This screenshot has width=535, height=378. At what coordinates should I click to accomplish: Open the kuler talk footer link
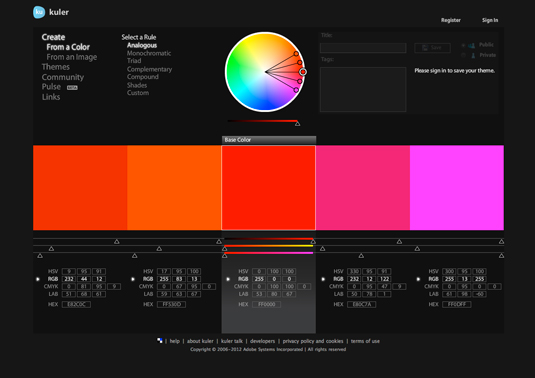pos(232,341)
